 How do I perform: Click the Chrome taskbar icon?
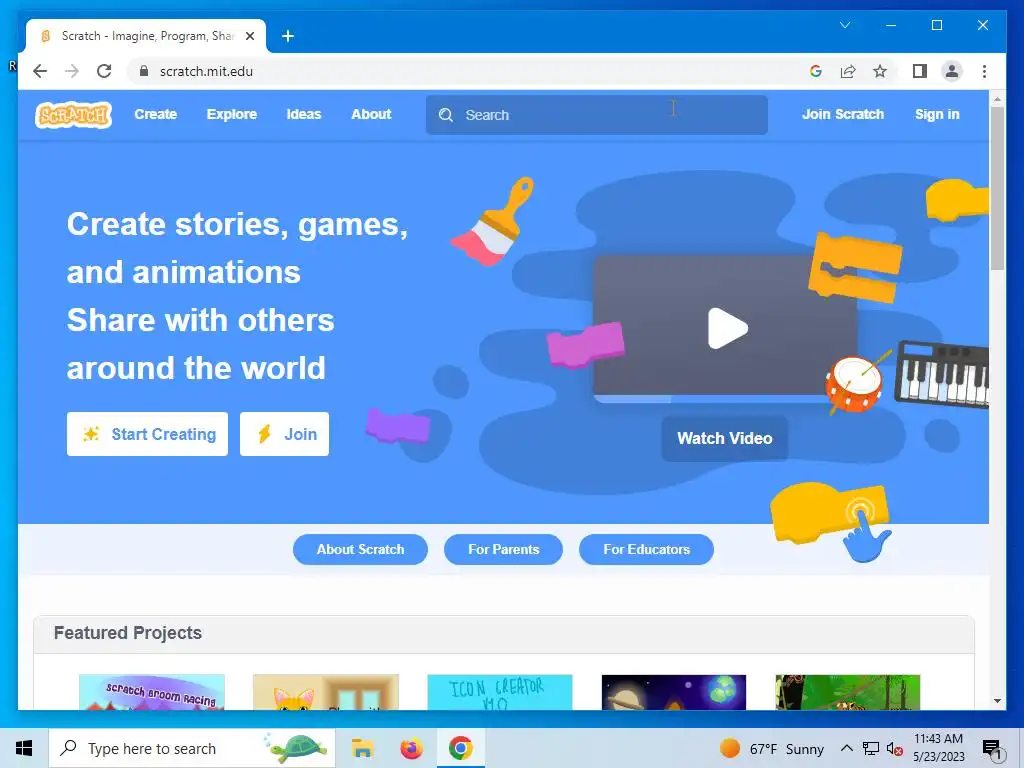pos(460,748)
